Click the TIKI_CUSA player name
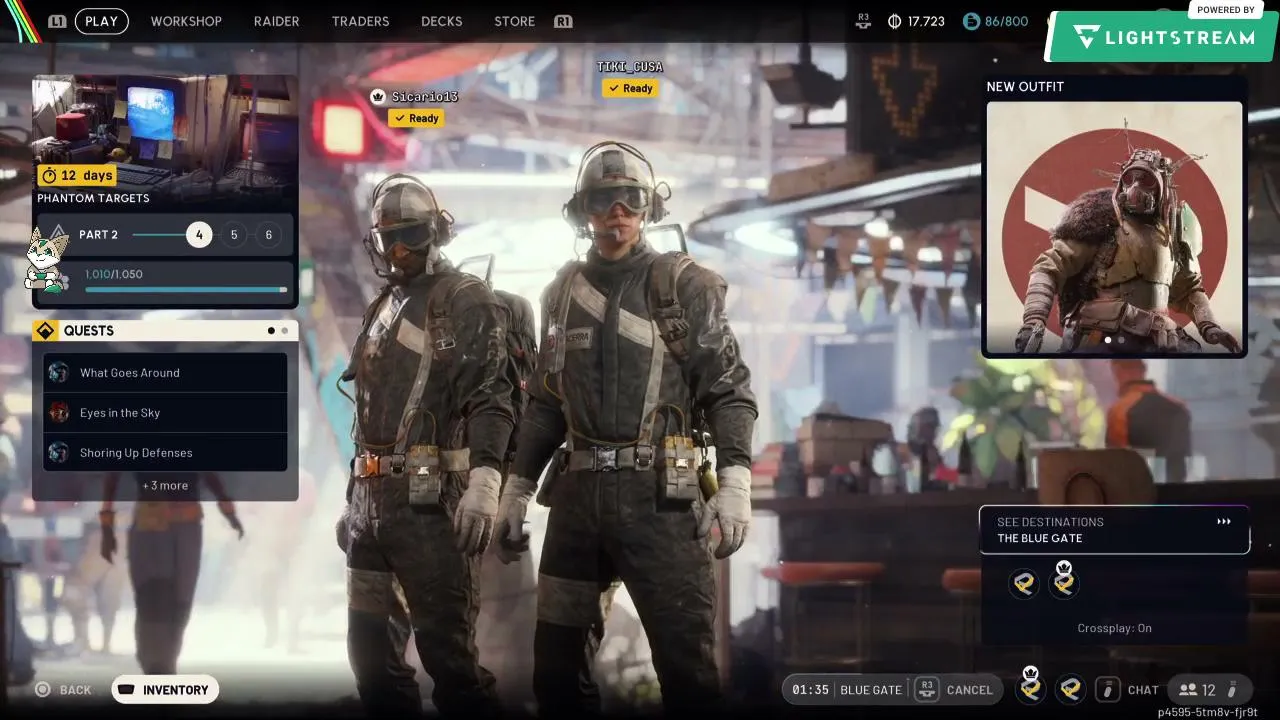The image size is (1280, 720). click(630, 67)
